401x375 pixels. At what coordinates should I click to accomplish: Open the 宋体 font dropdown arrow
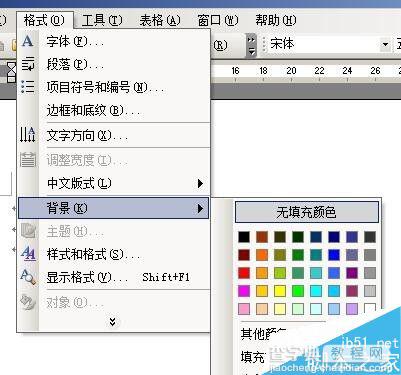click(386, 44)
